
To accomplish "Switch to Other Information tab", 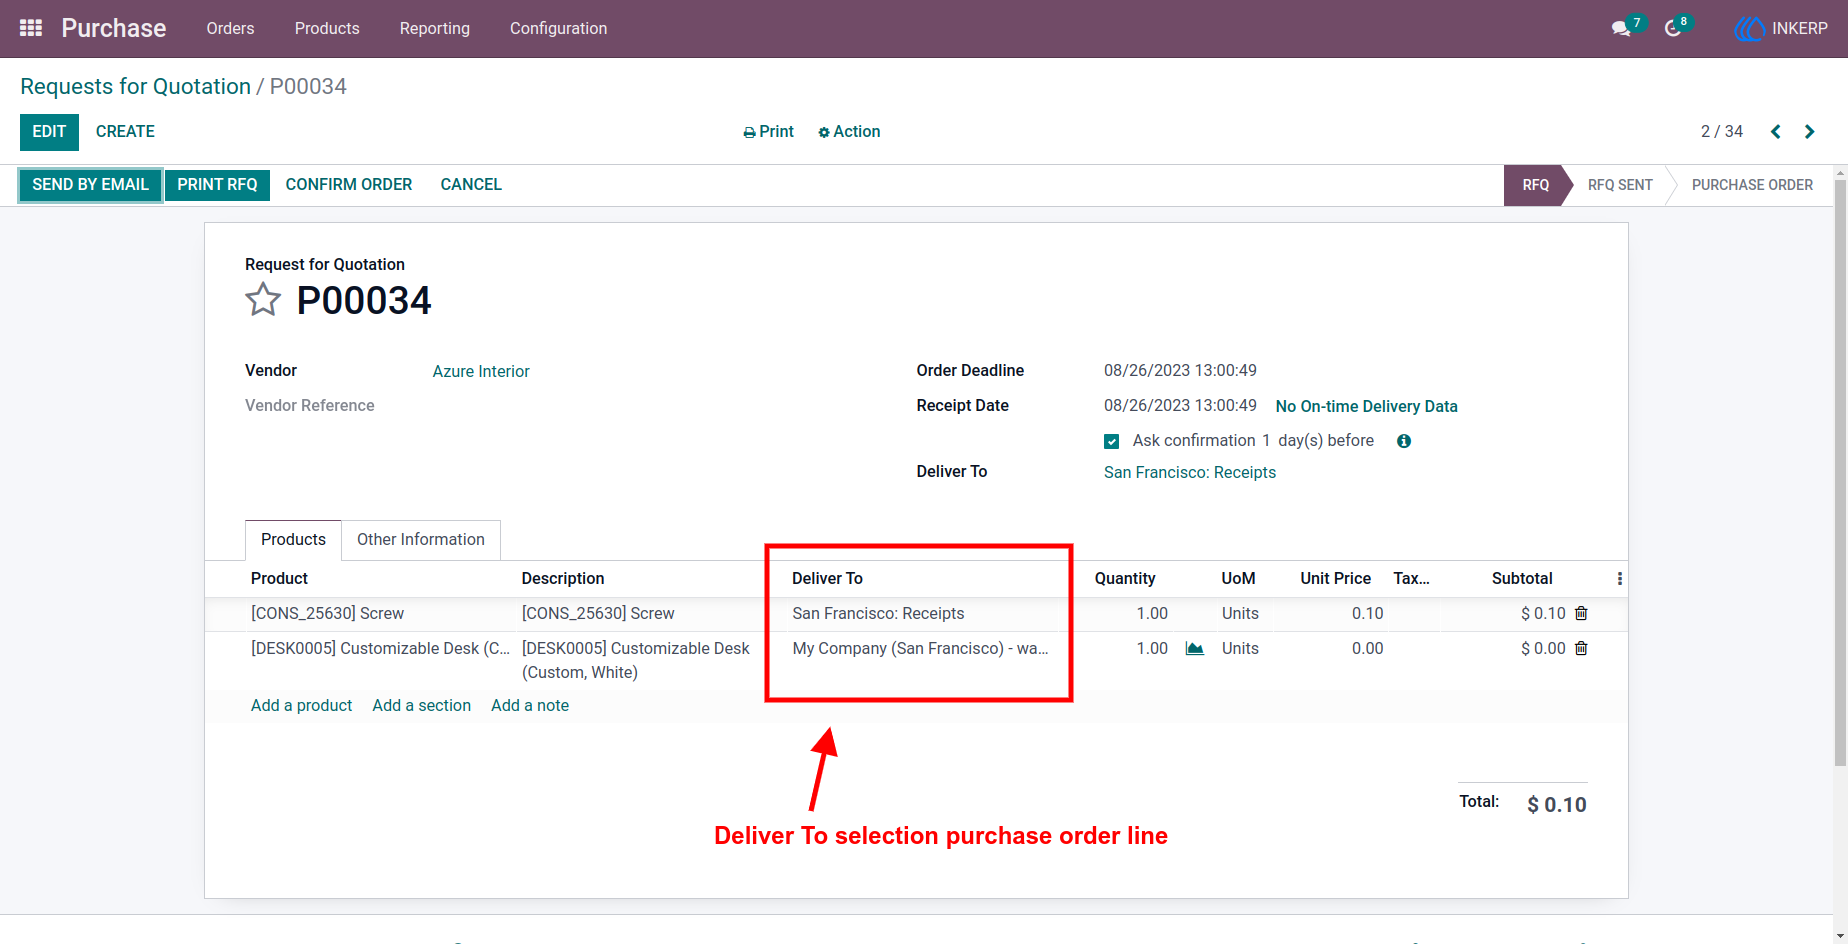I will click(x=421, y=540).
